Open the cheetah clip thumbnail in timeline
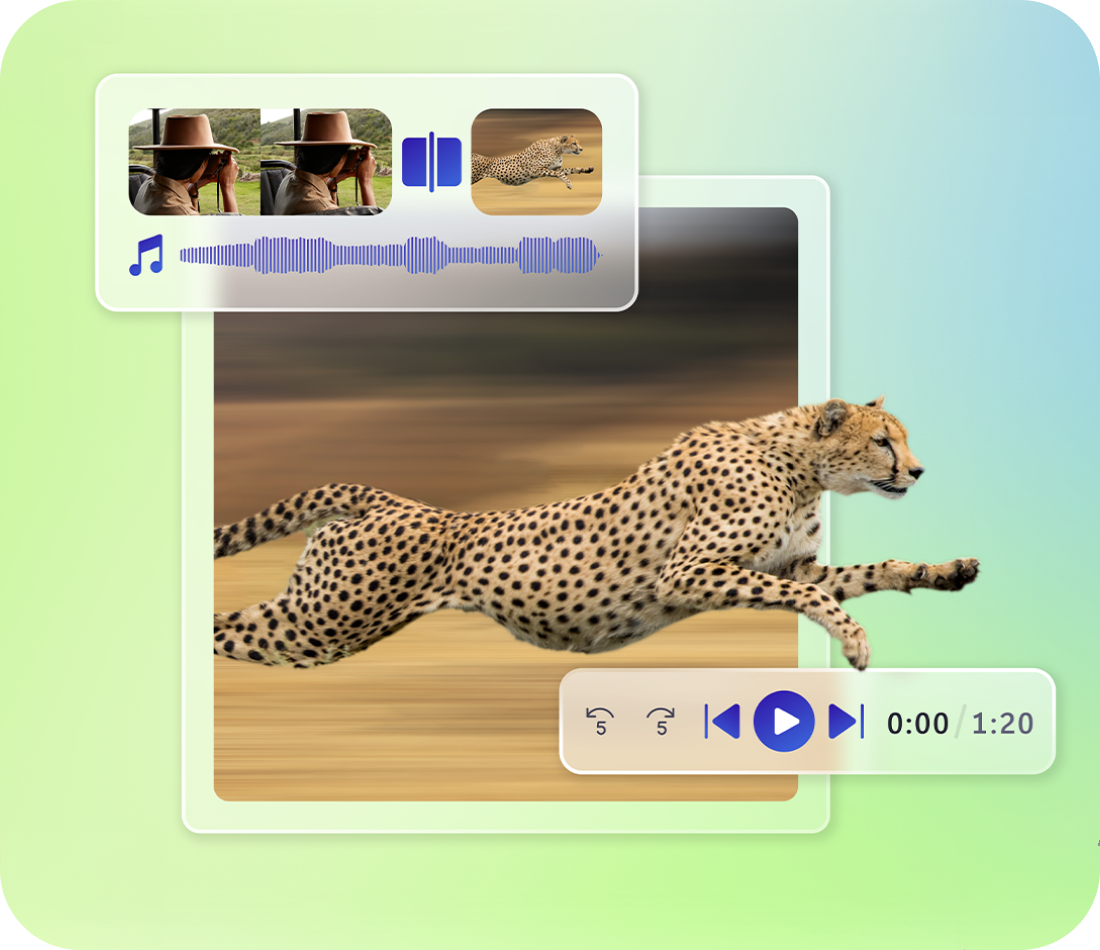 (536, 162)
